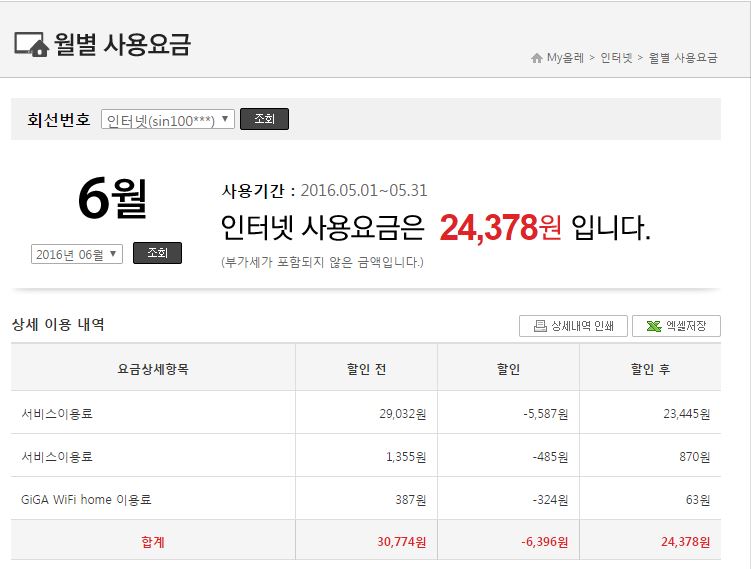
Task: Click the printer icon on 상세내역 인쇄
Action: pyautogui.click(x=540, y=326)
